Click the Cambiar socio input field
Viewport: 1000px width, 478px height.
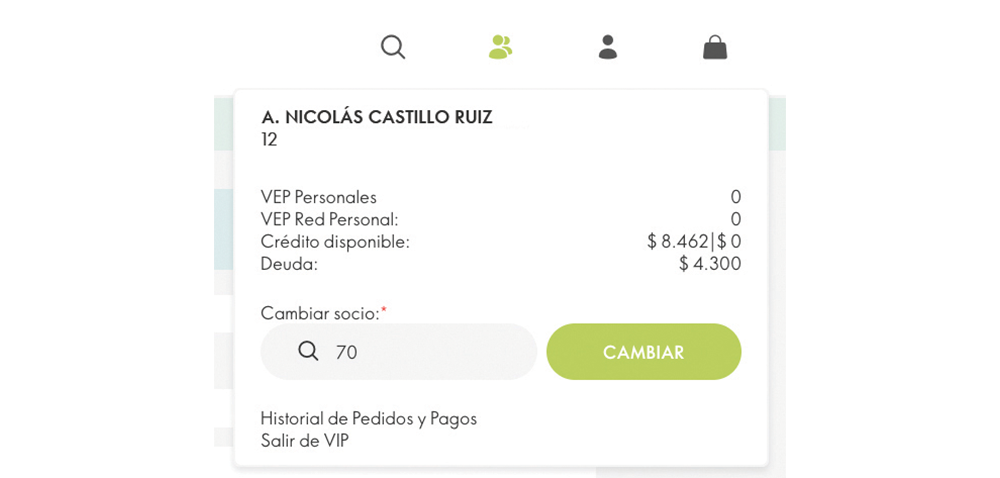click(430, 352)
